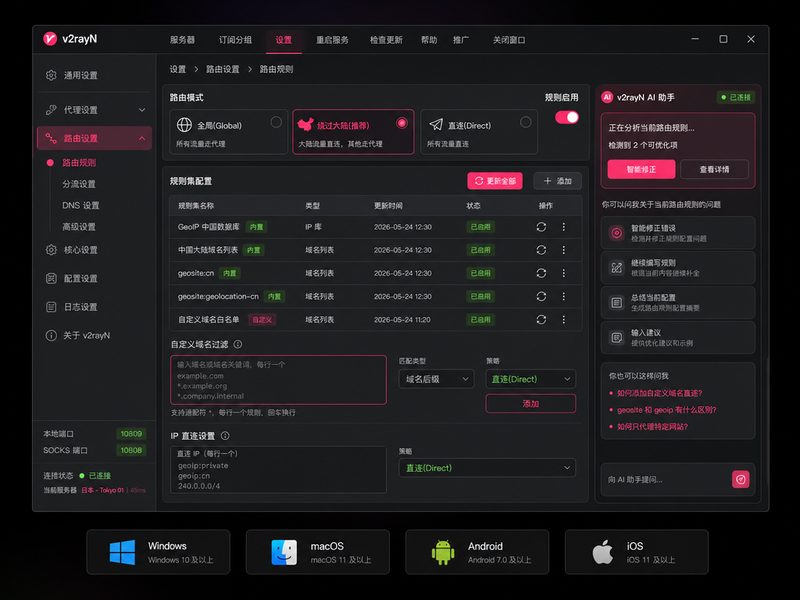Open the 服务器 menu
The image size is (800, 600).
[182, 40]
